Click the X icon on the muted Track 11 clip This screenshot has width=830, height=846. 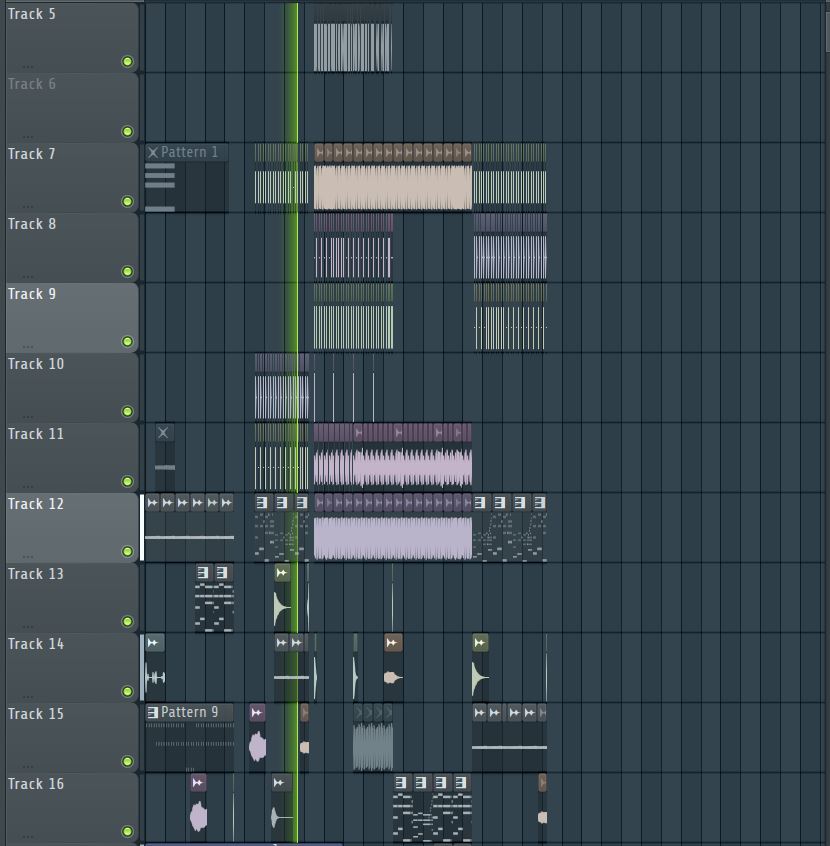163,432
